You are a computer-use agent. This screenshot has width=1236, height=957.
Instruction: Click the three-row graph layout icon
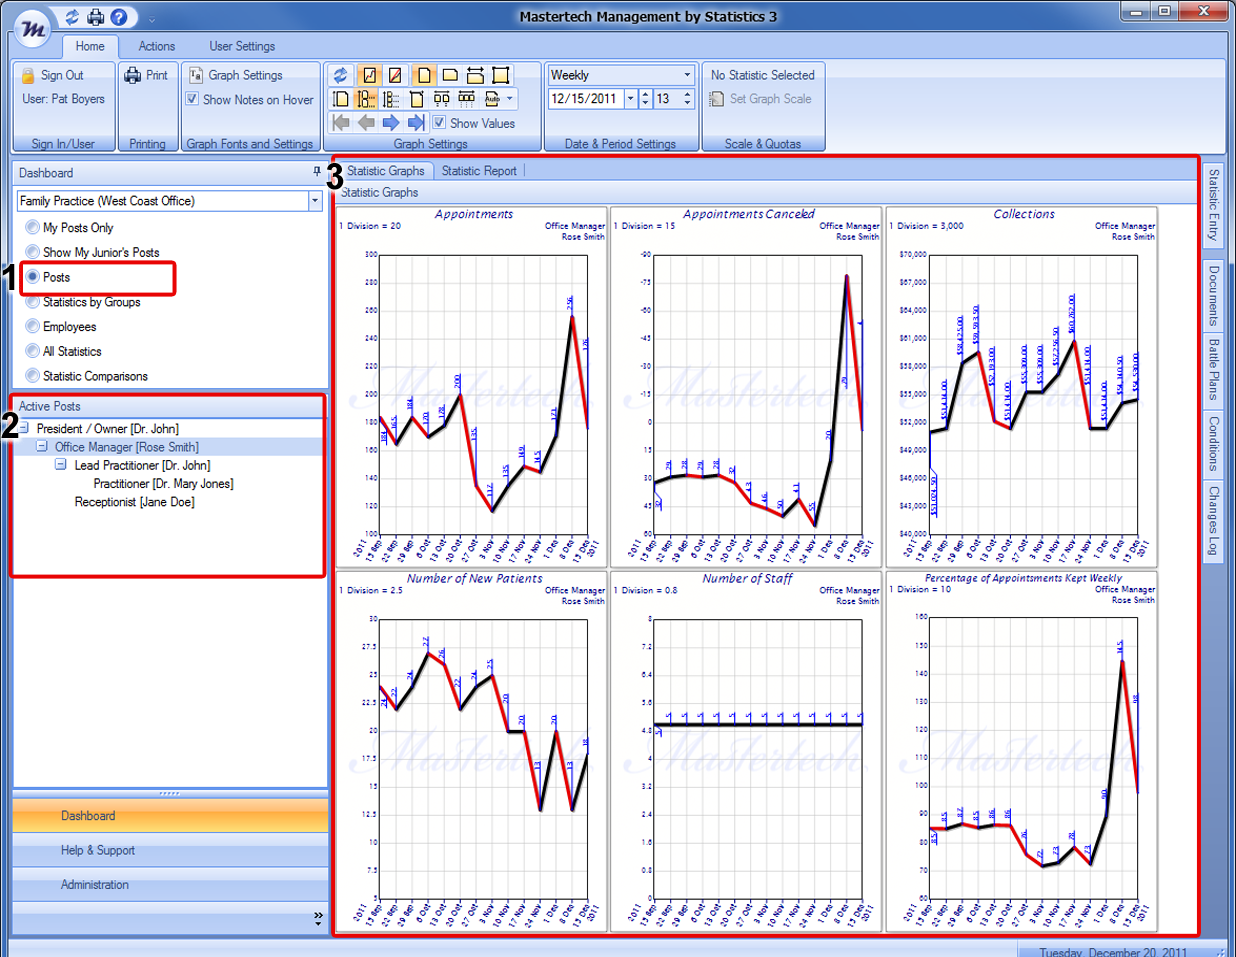click(391, 99)
